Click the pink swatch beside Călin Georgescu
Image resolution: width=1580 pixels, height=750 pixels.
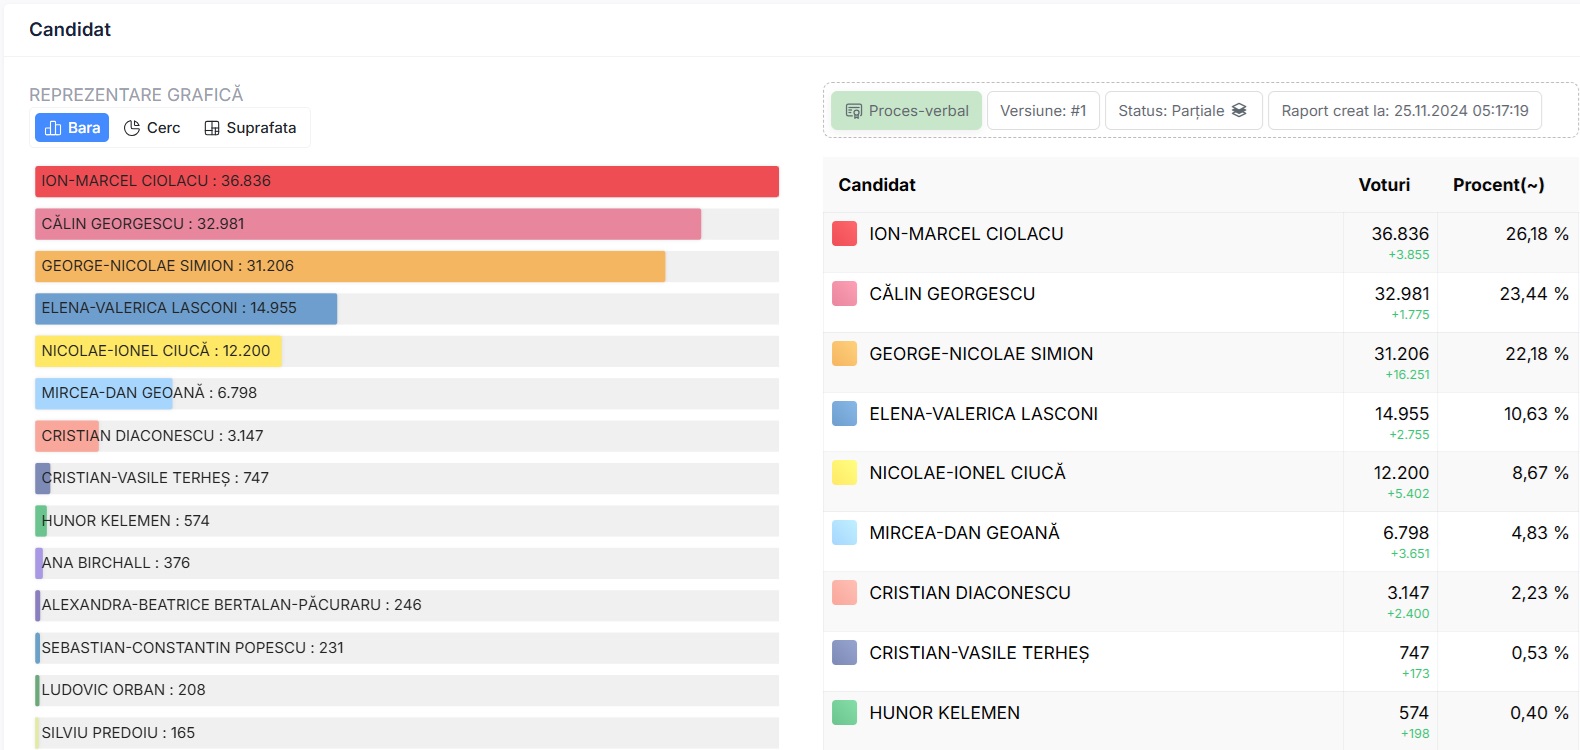(x=844, y=294)
